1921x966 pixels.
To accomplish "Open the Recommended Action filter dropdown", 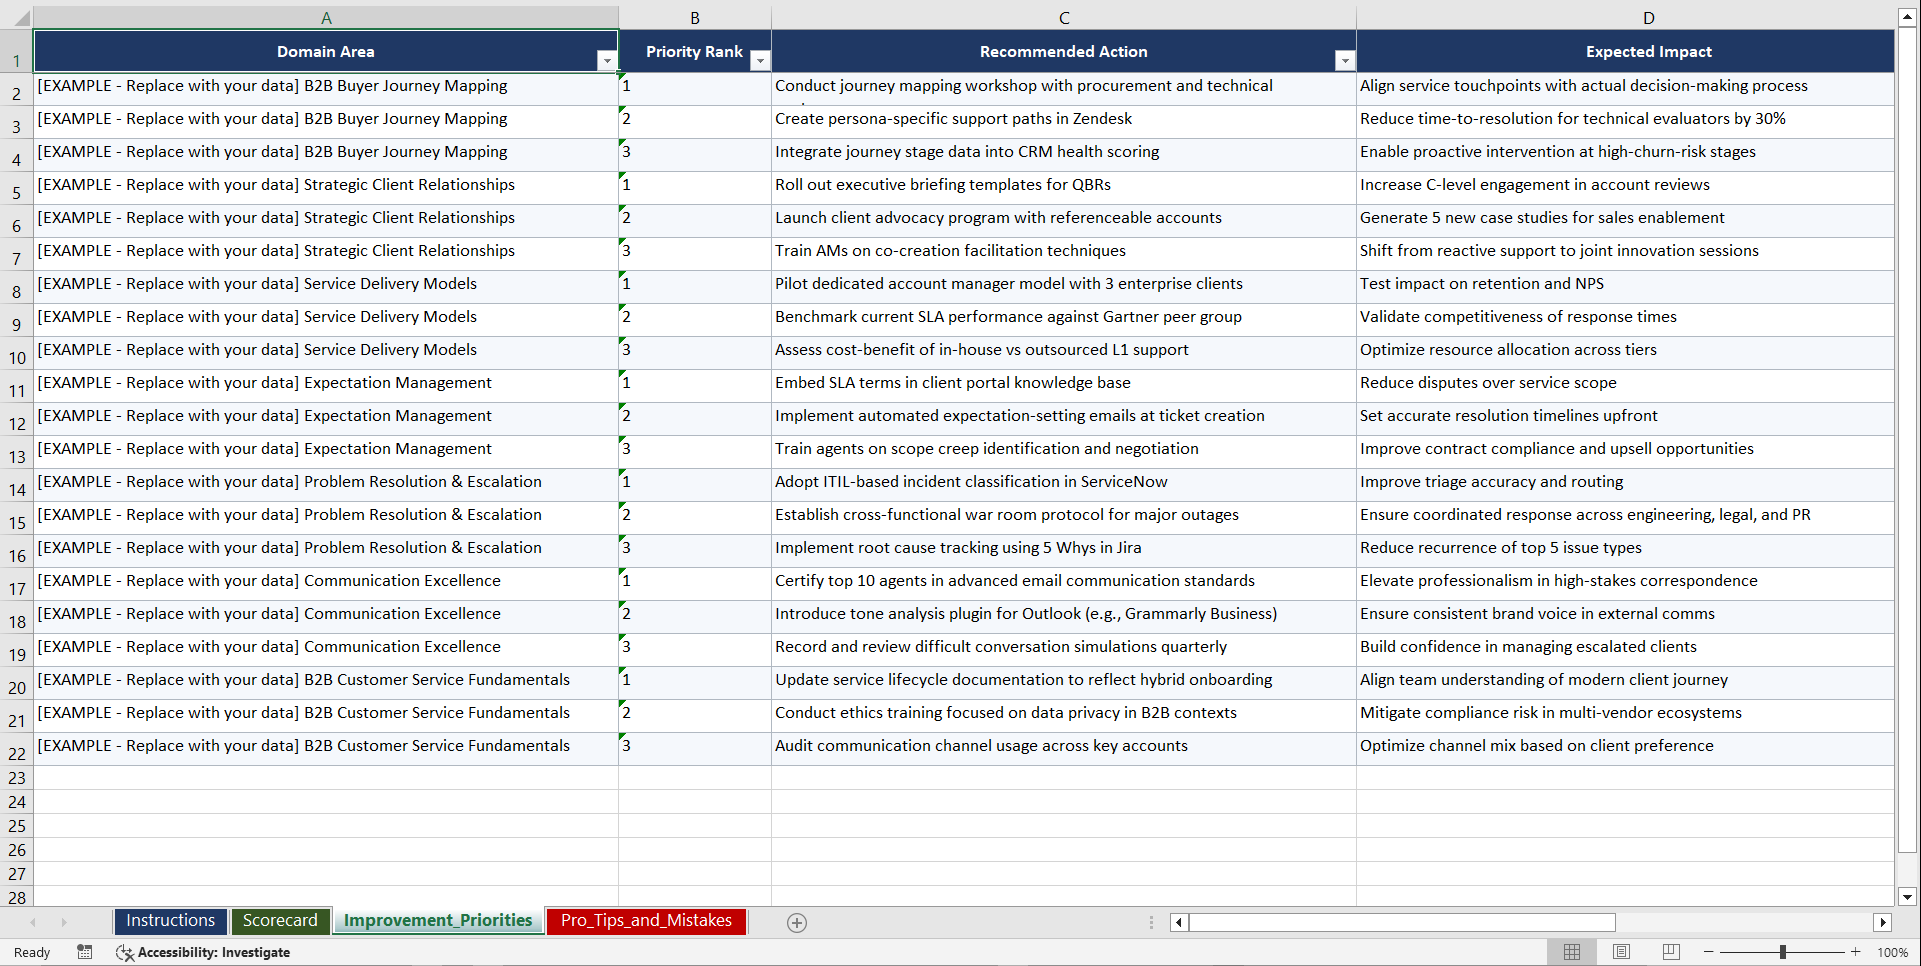I will [x=1345, y=60].
